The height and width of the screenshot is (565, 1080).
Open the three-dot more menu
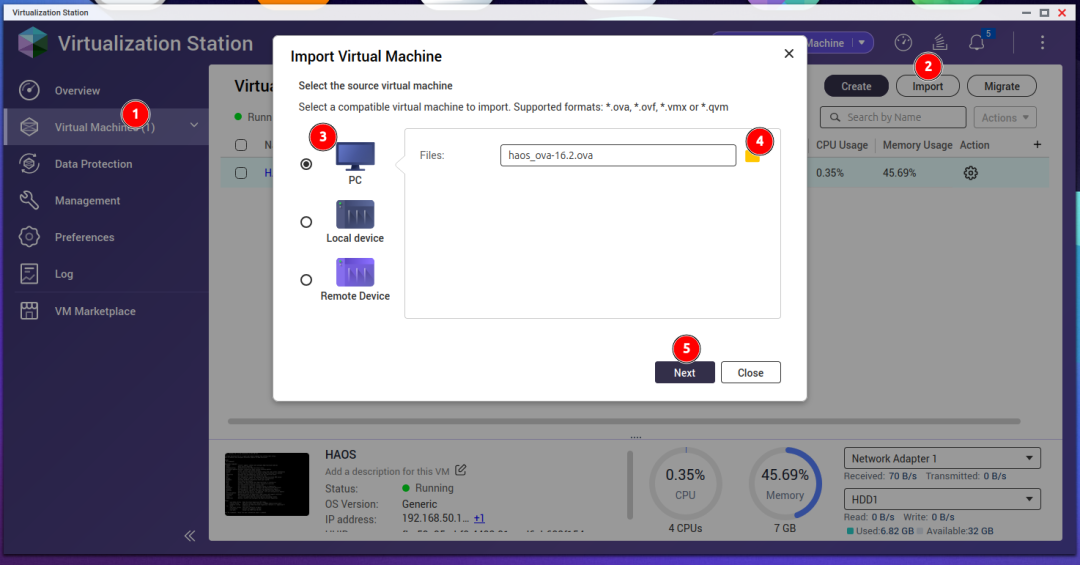[x=1042, y=43]
